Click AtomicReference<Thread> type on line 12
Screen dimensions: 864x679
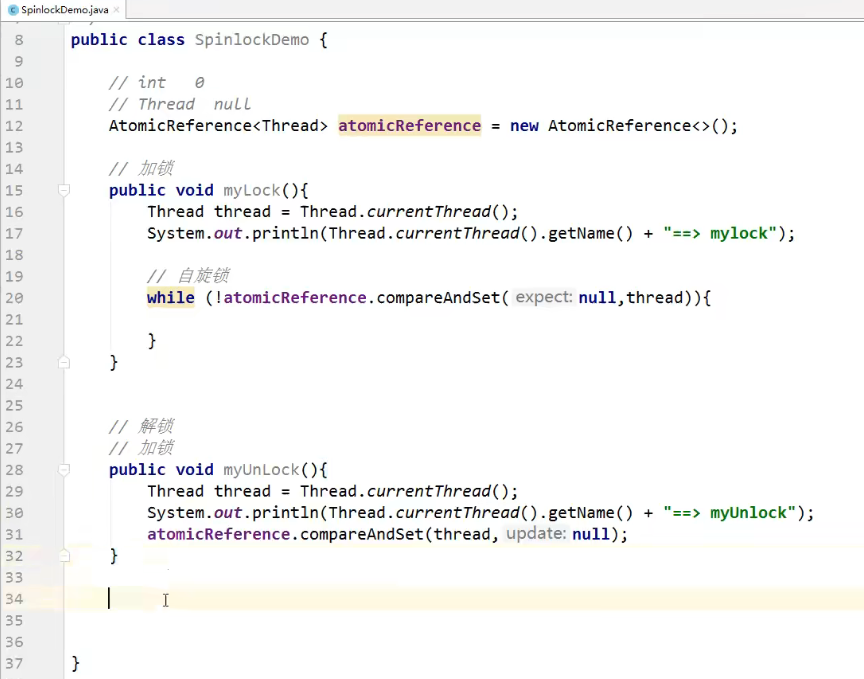click(218, 126)
